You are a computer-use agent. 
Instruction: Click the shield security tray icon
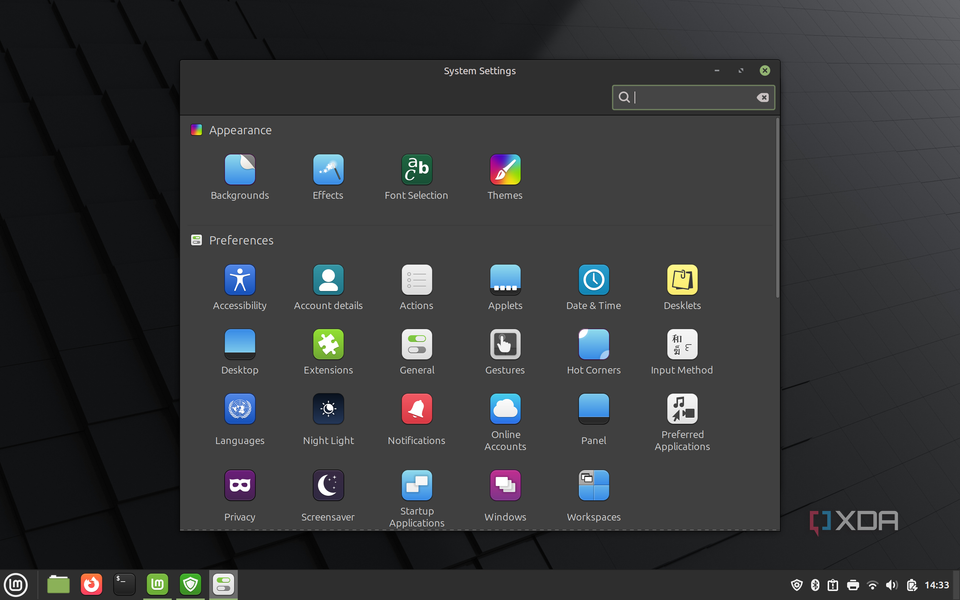(x=797, y=585)
